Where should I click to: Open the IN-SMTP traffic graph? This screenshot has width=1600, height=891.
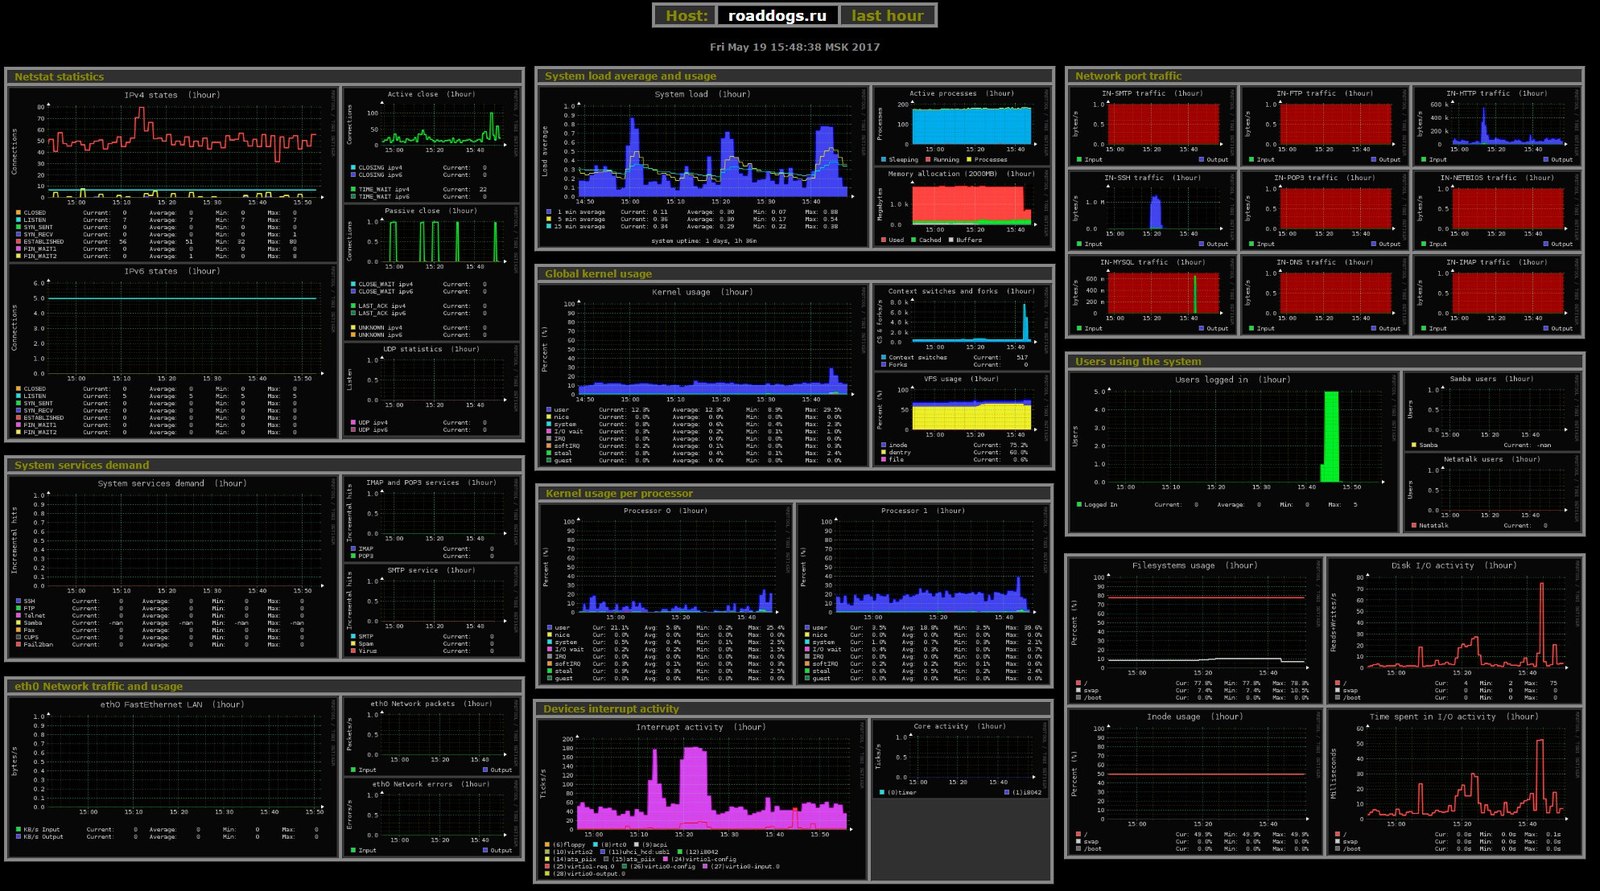(1152, 126)
